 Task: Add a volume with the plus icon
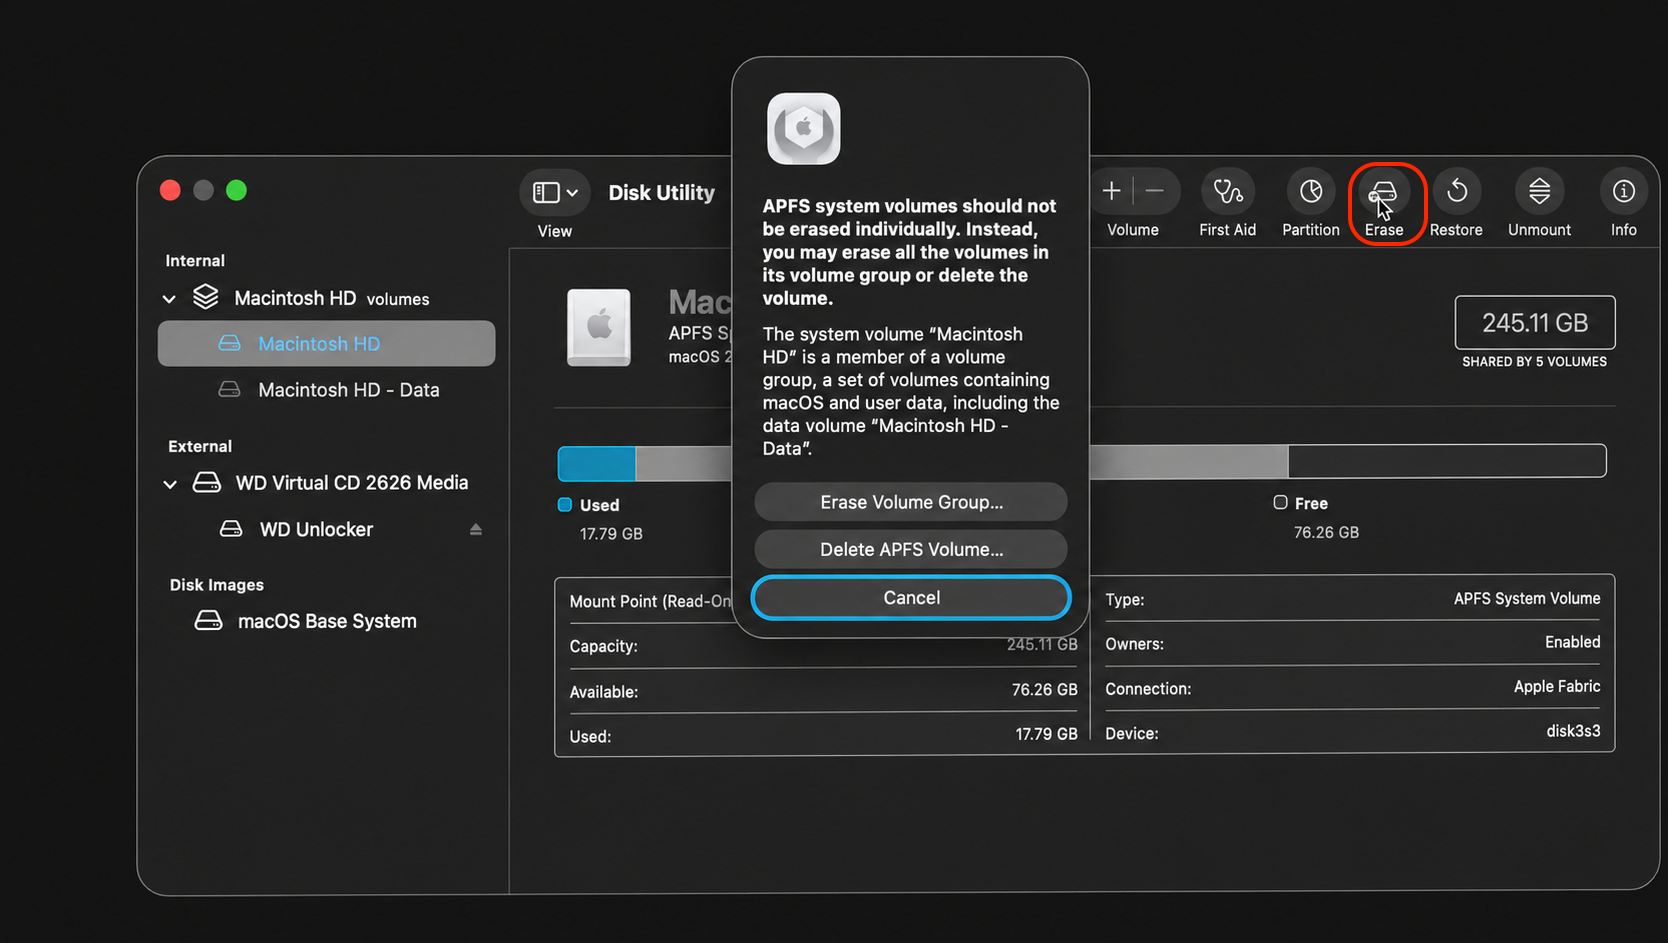tap(1111, 190)
